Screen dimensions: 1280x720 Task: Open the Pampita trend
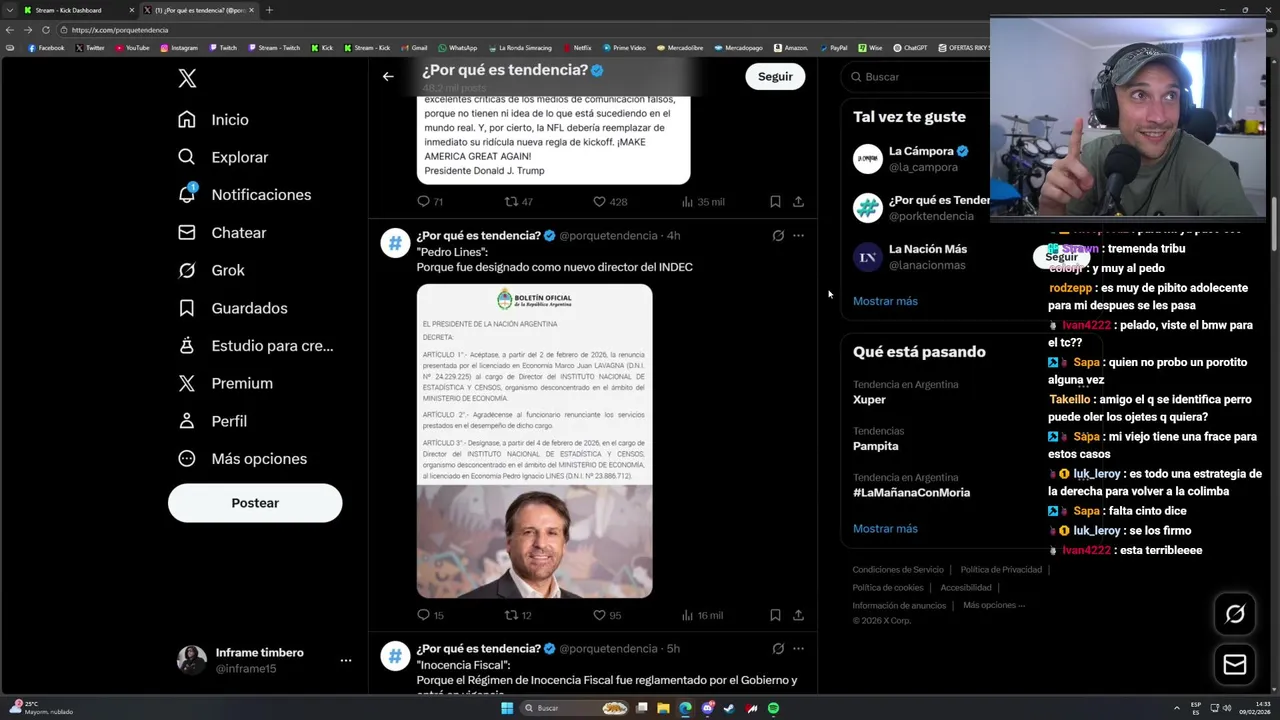click(875, 446)
